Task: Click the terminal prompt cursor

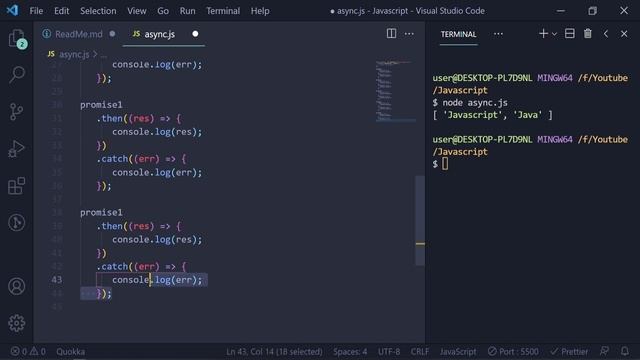Action: 445,164
